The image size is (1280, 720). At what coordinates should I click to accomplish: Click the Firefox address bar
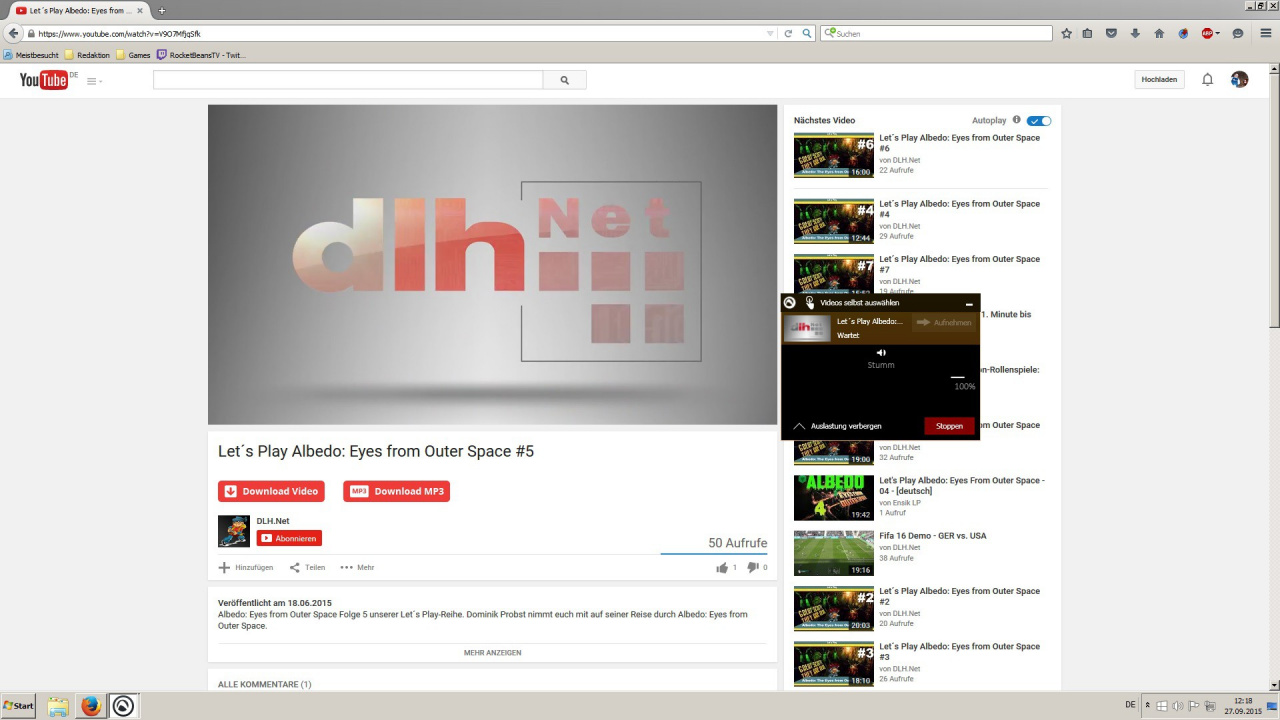pyautogui.click(x=400, y=33)
